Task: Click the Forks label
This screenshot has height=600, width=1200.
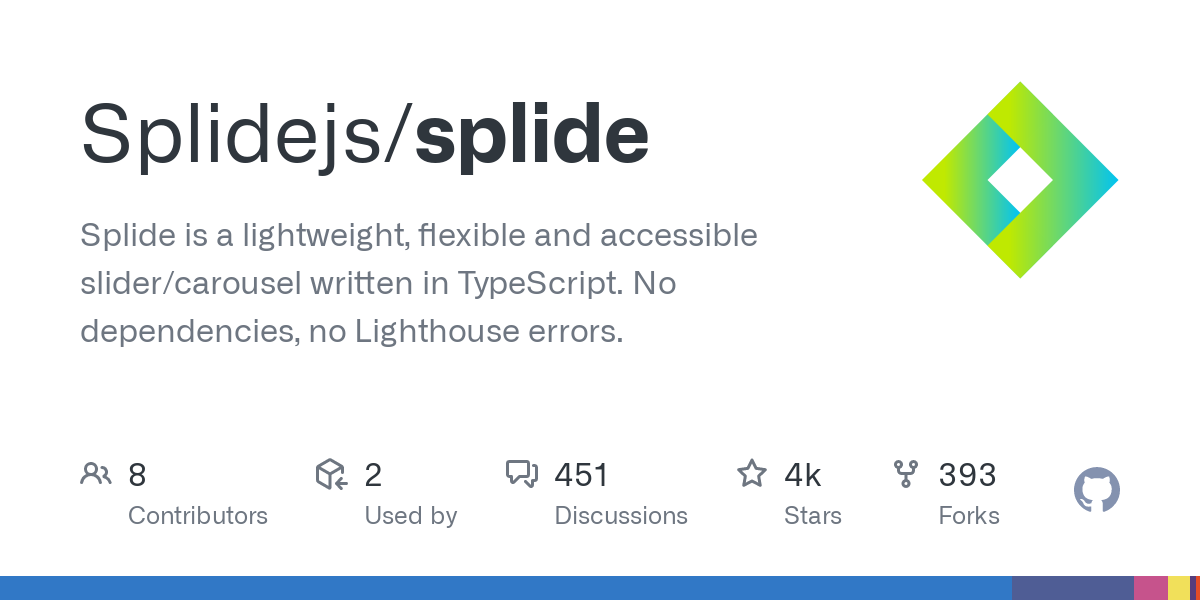Action: [x=969, y=516]
